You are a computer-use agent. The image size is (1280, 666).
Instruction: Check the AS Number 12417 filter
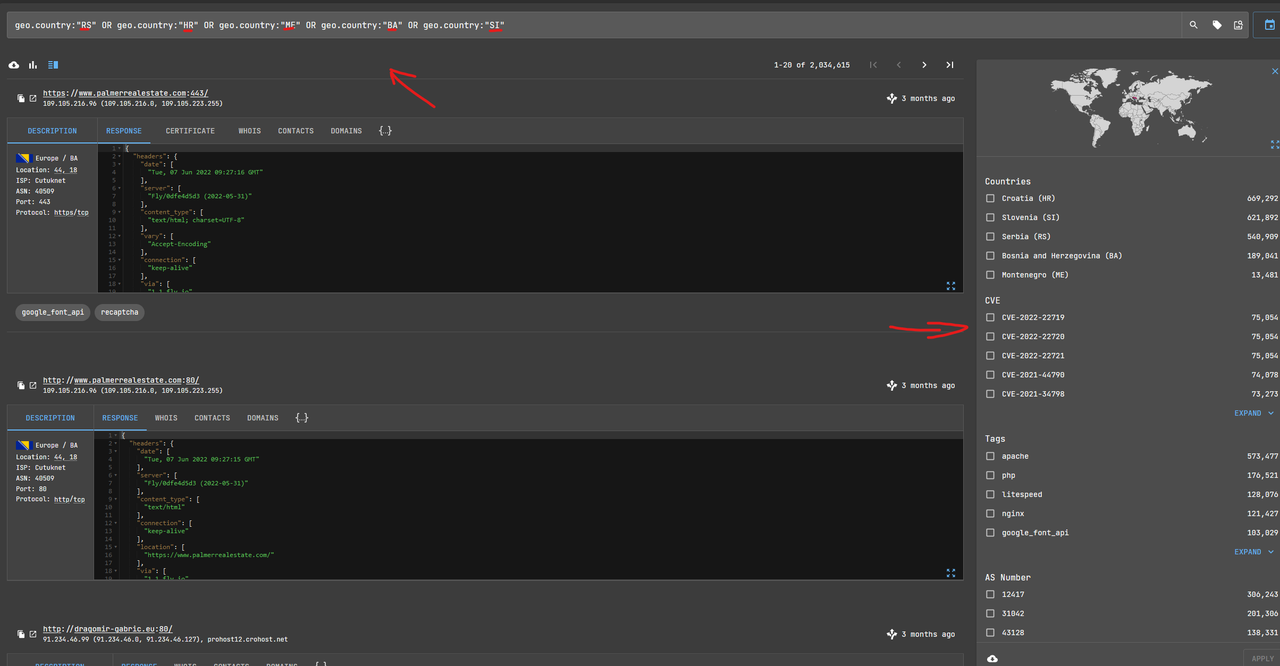pos(990,594)
